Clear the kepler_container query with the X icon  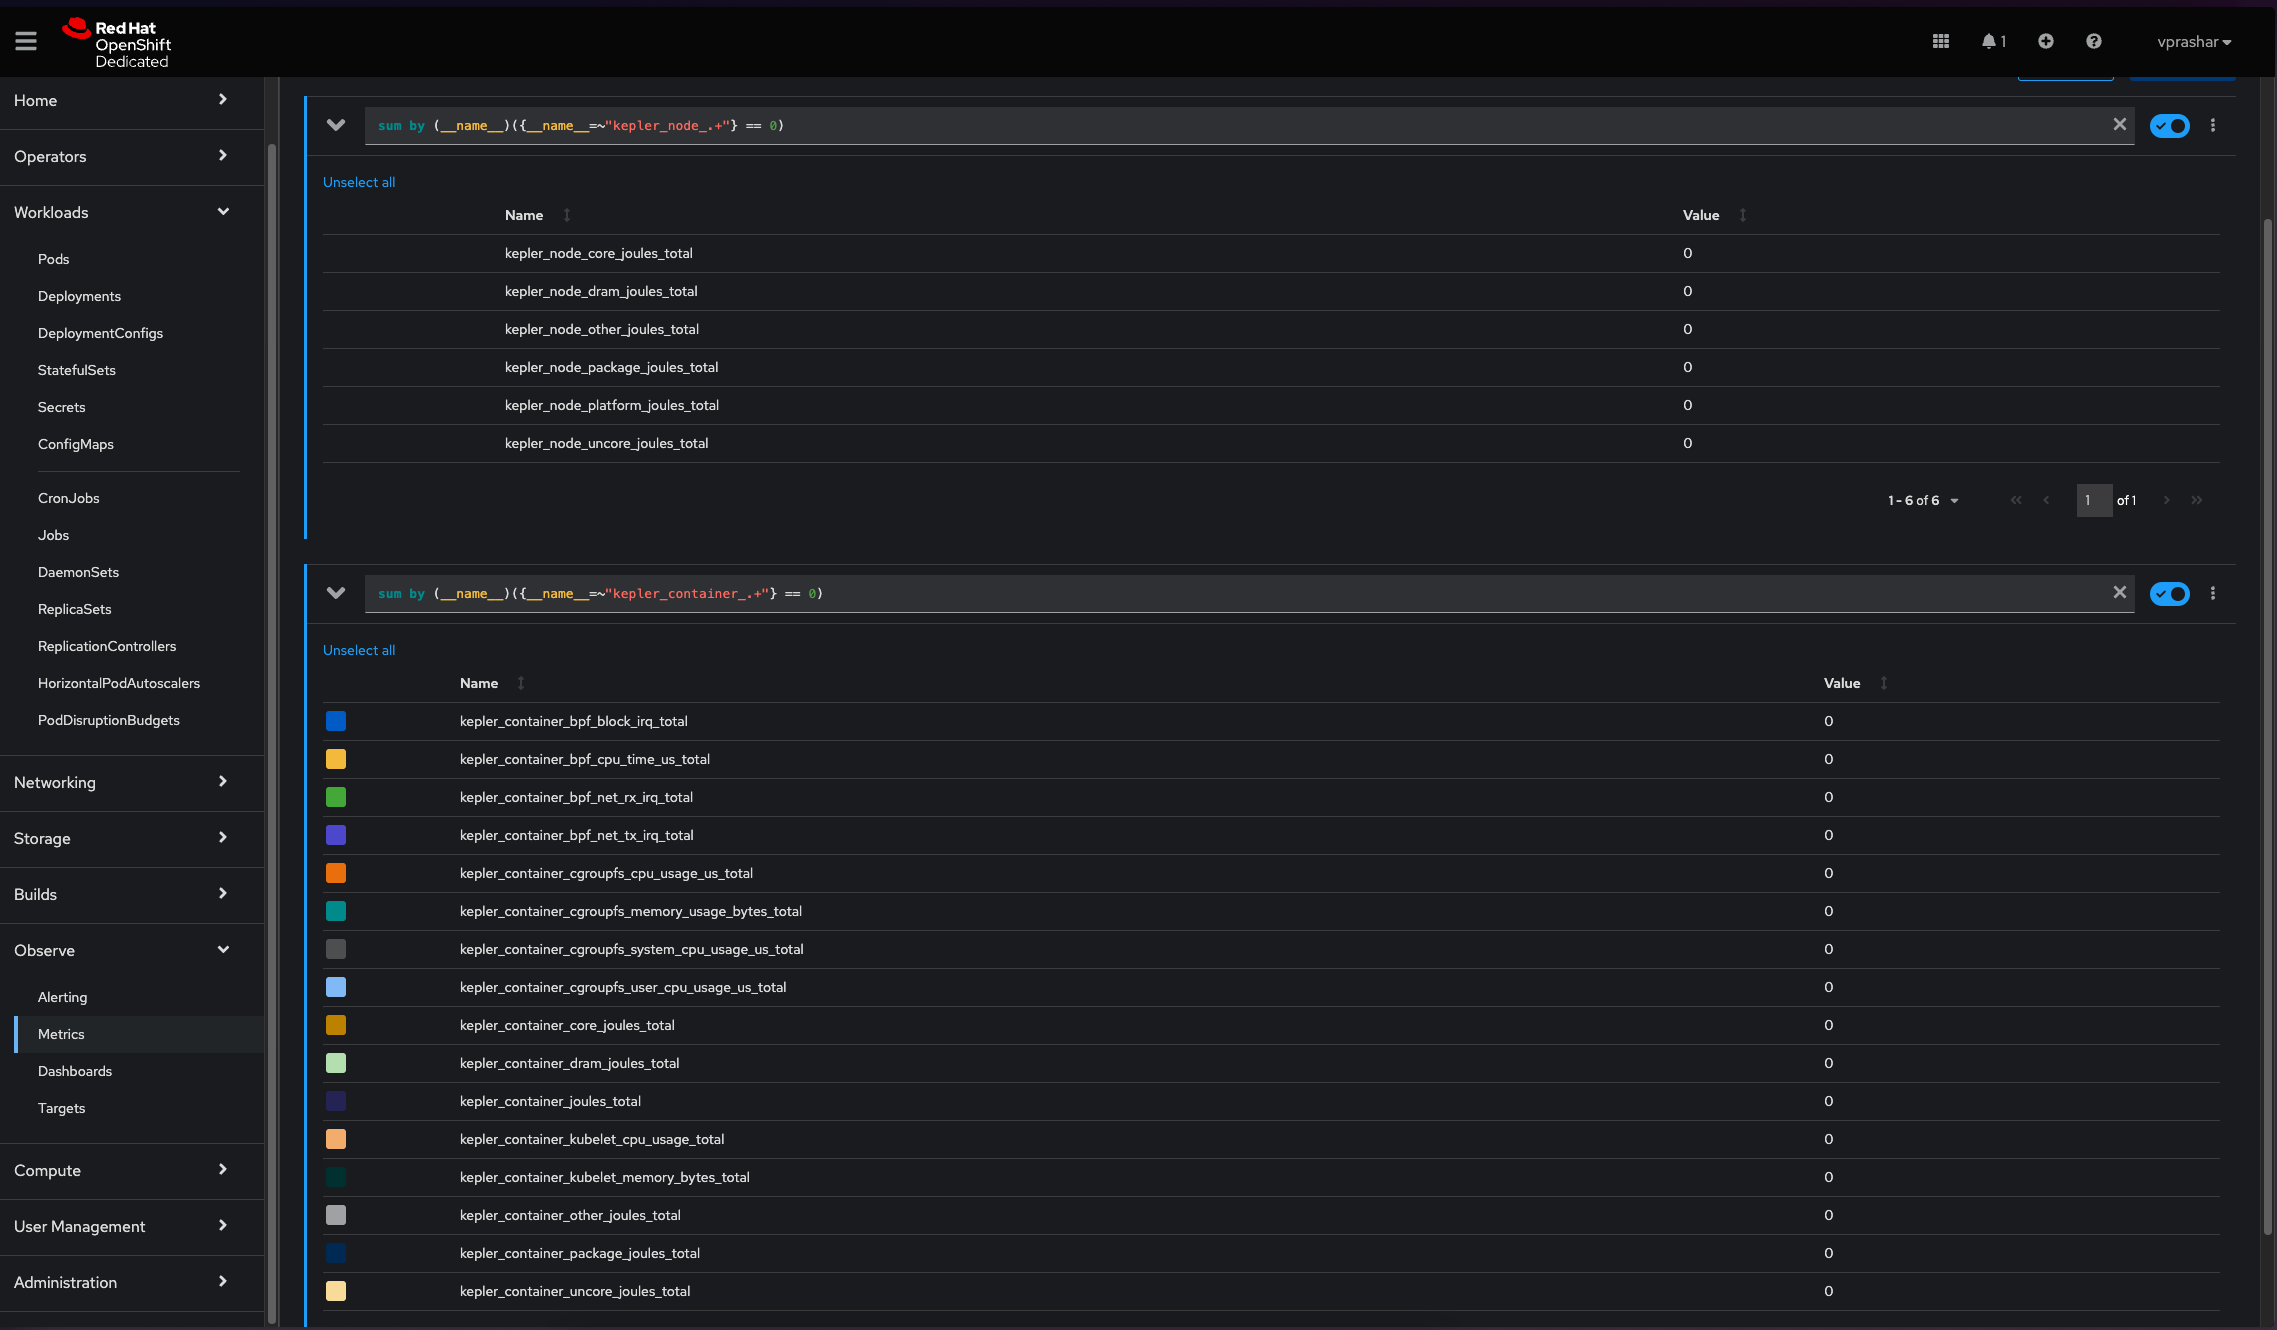(x=2119, y=593)
